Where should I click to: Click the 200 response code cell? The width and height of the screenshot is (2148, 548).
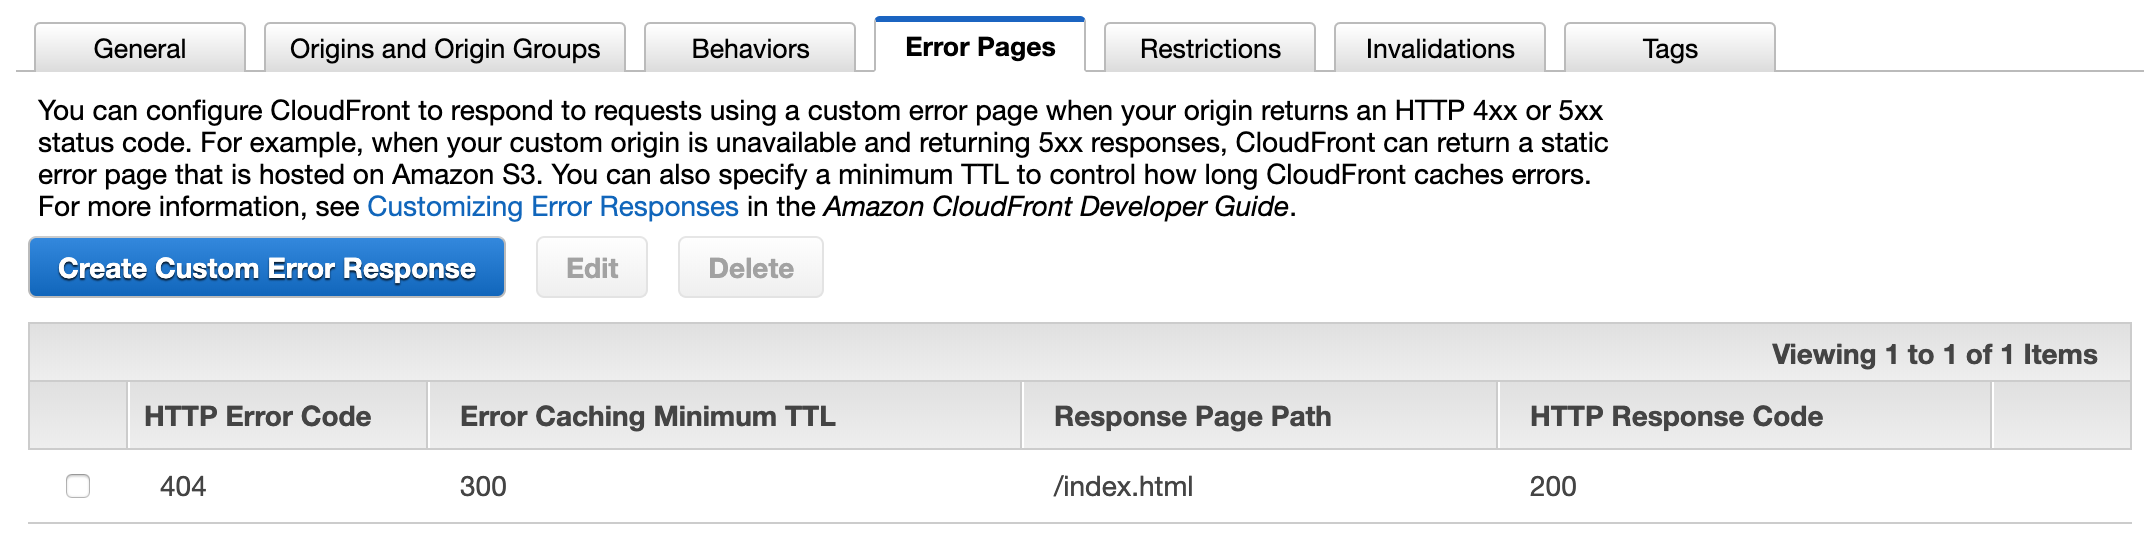click(1553, 487)
